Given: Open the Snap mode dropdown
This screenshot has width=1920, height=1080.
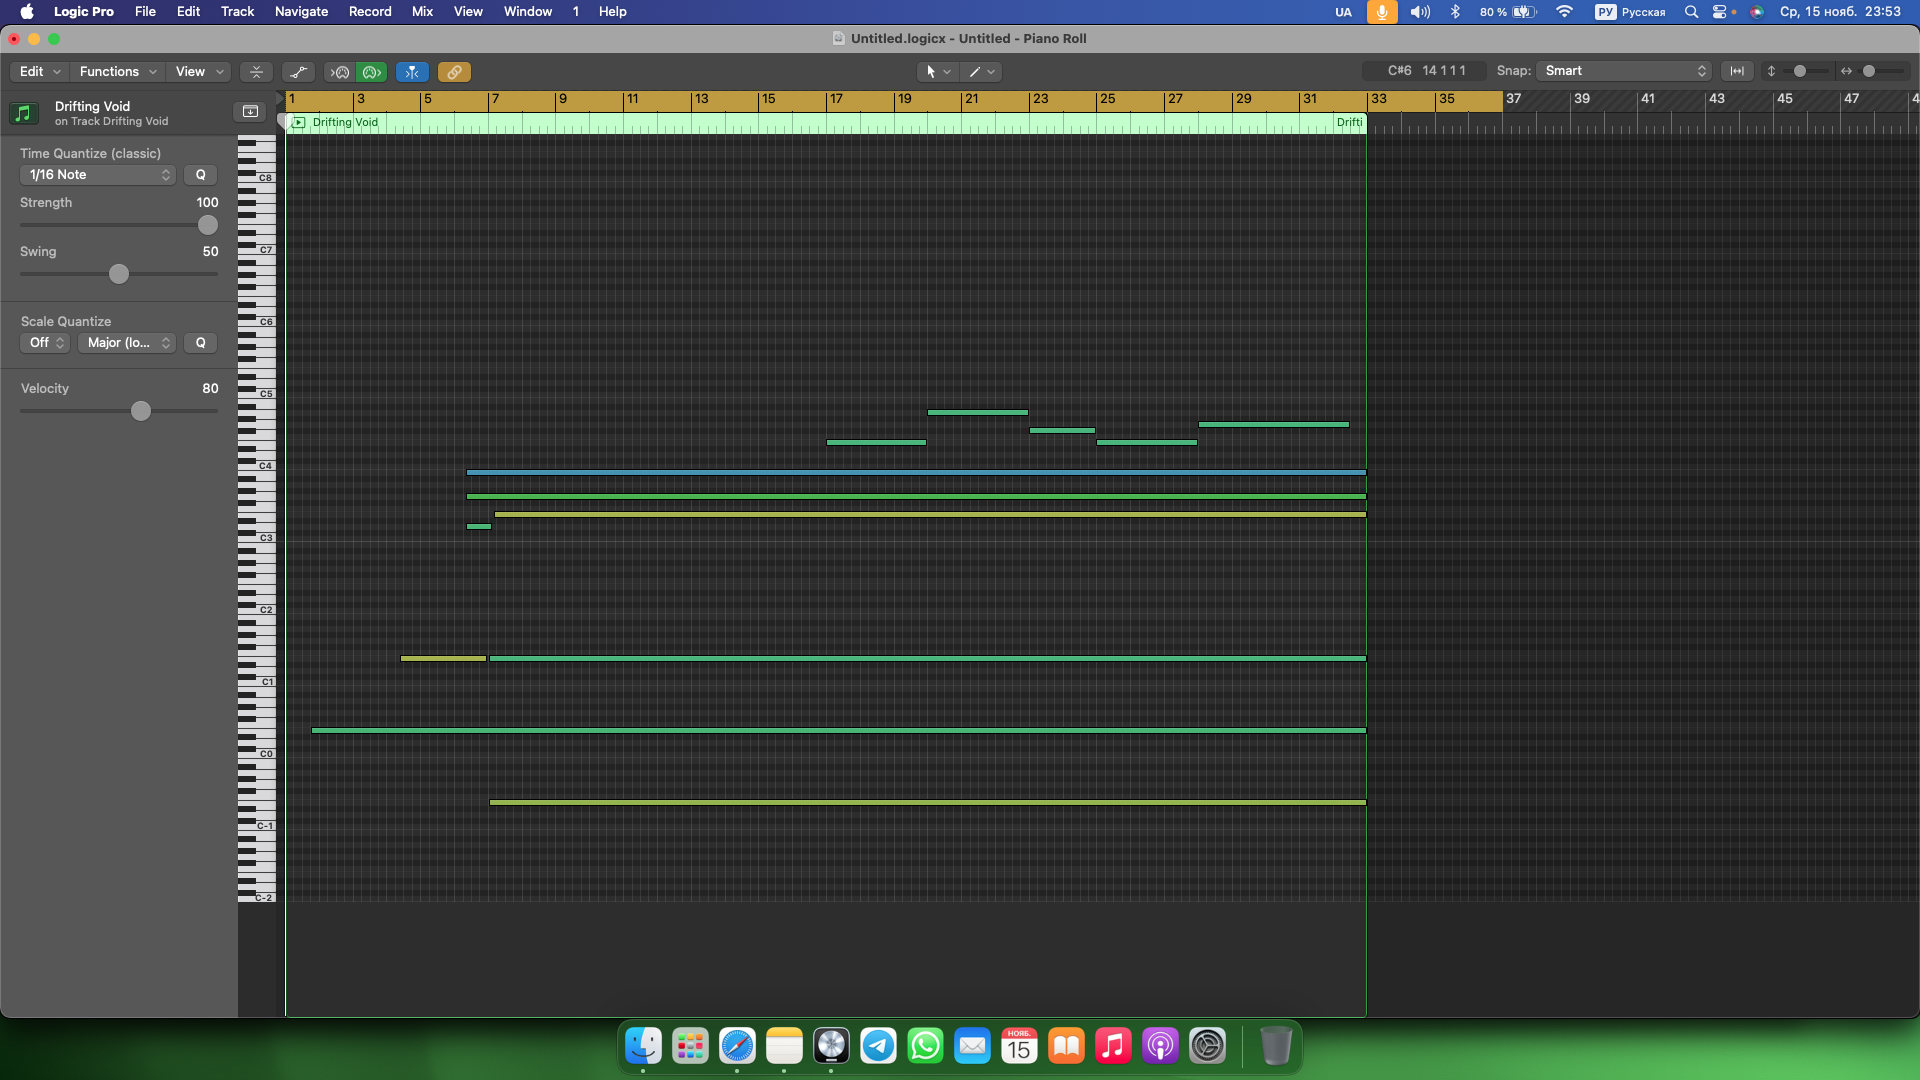Looking at the screenshot, I should pos(1625,71).
